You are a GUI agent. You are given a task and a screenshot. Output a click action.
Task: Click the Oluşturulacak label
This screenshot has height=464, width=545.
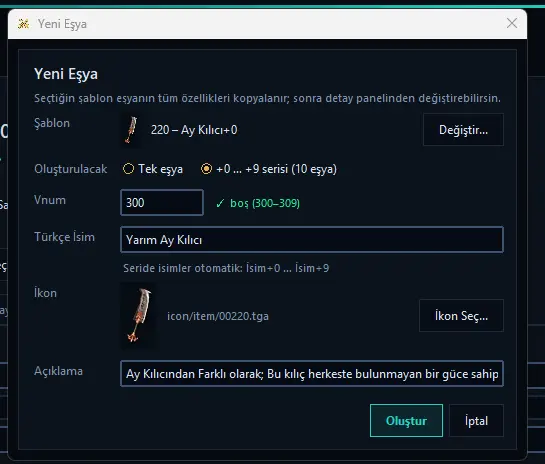[71, 169]
